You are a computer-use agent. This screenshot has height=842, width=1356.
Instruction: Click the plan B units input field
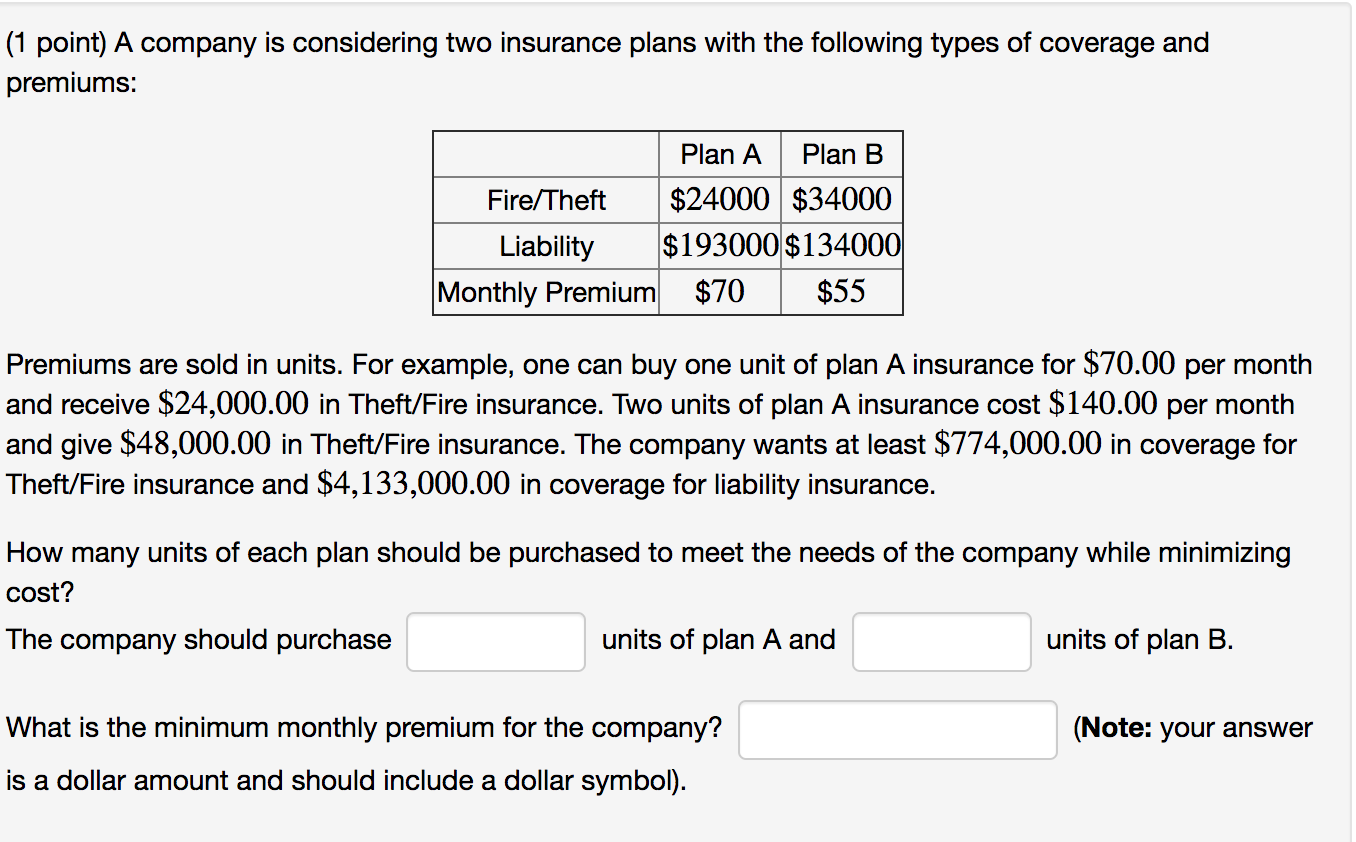tap(941, 641)
